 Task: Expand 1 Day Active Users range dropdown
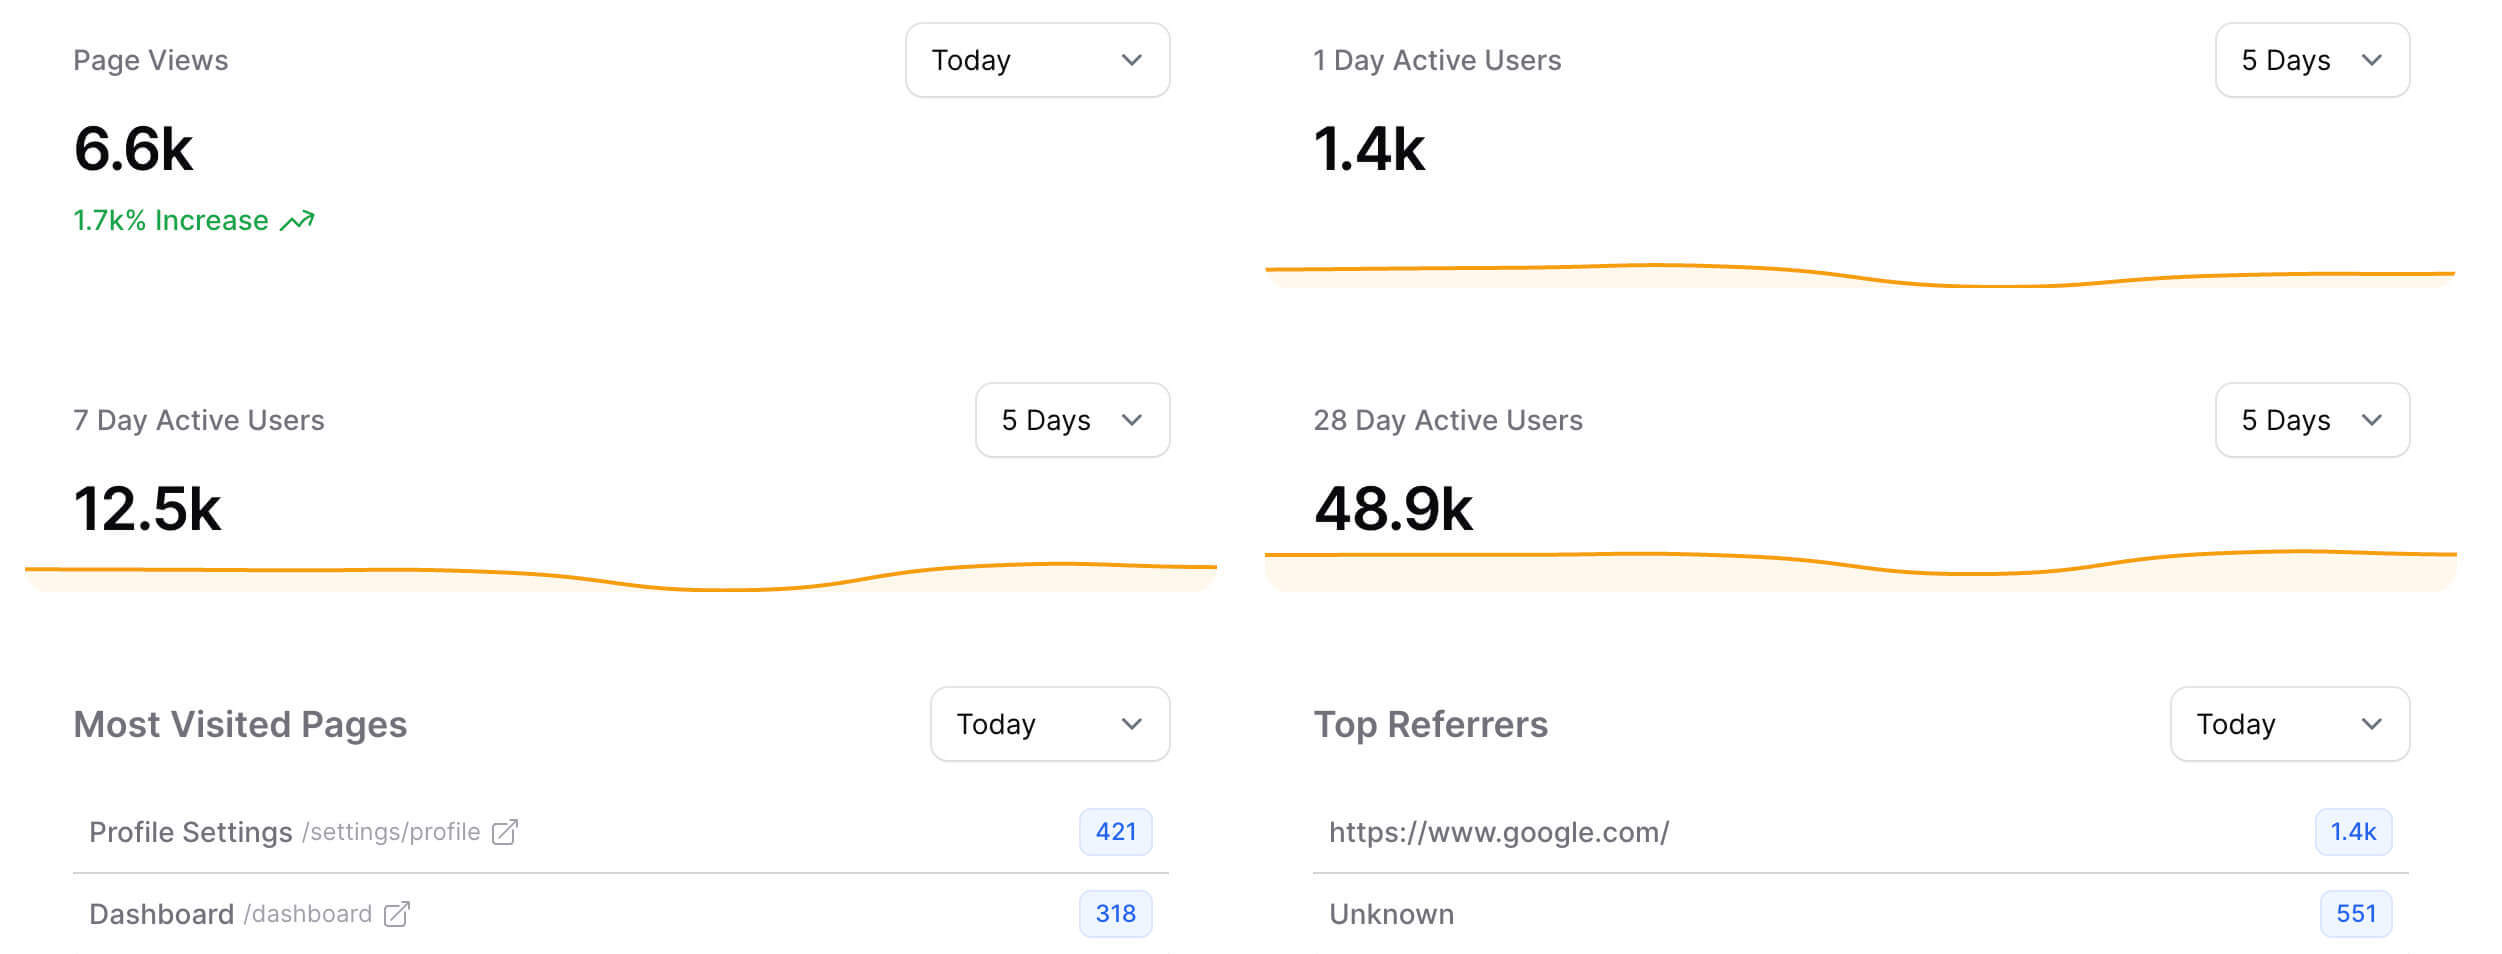pyautogui.click(x=2311, y=61)
